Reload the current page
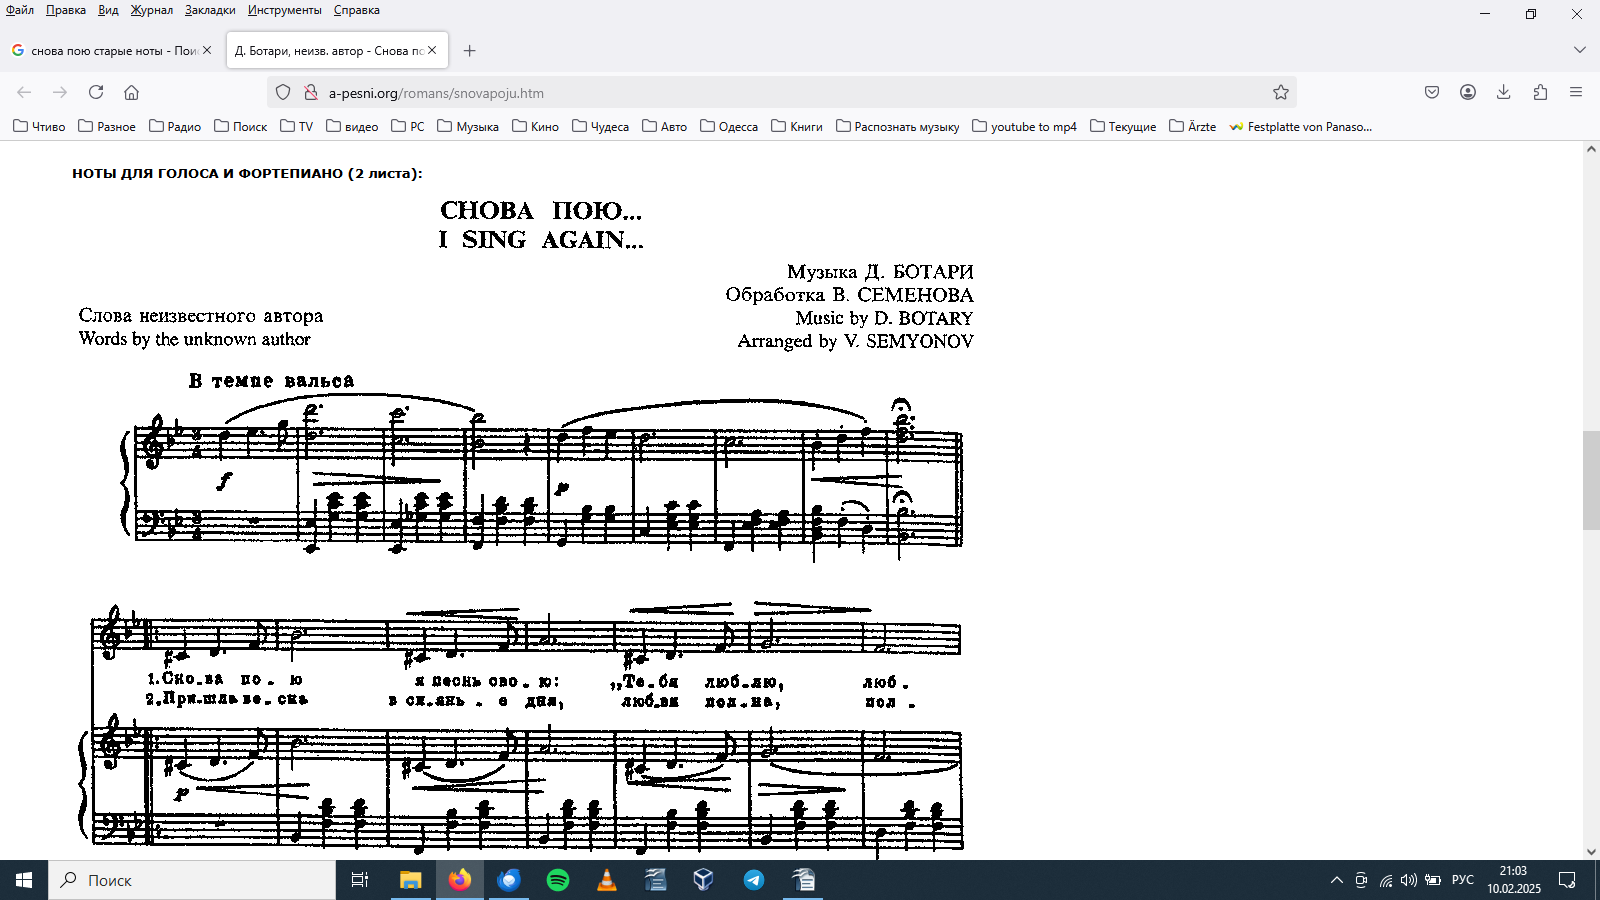1600x900 pixels. [x=96, y=92]
